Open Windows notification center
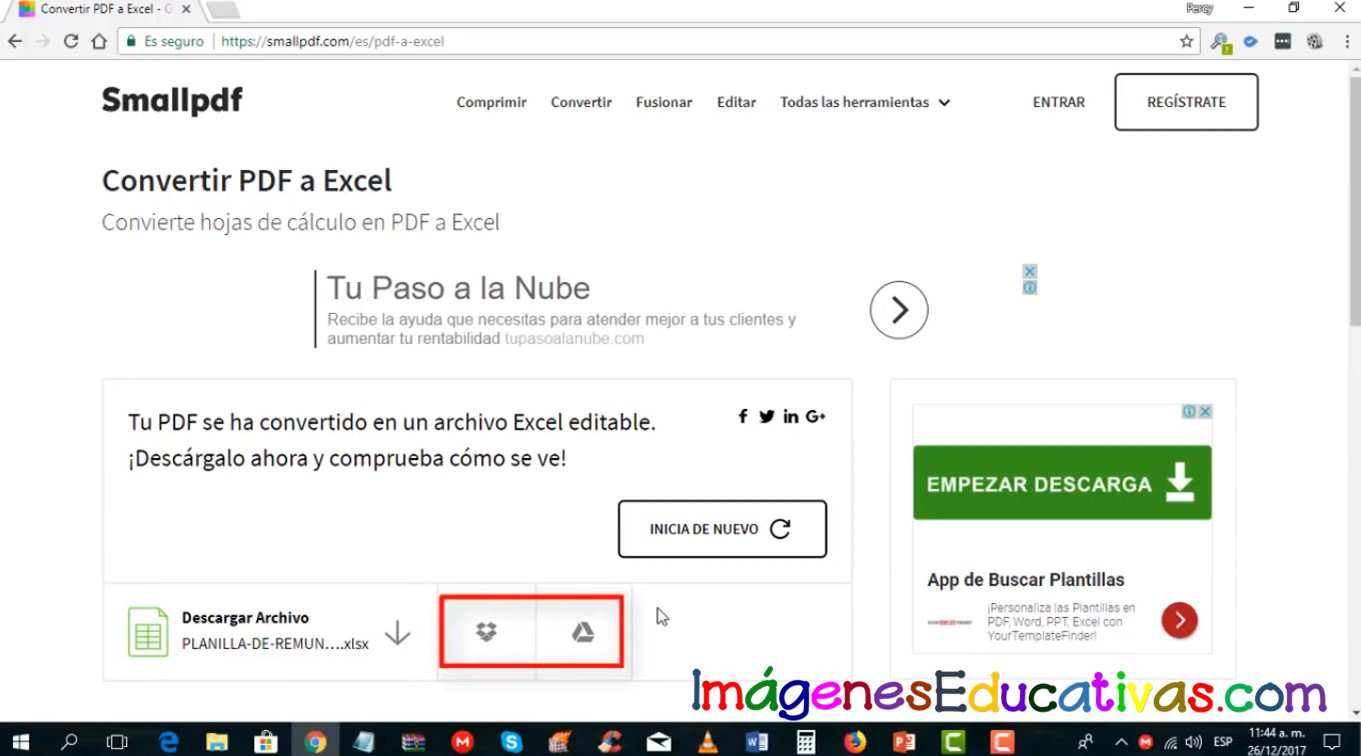This screenshot has height=756, width=1361. click(x=1331, y=742)
